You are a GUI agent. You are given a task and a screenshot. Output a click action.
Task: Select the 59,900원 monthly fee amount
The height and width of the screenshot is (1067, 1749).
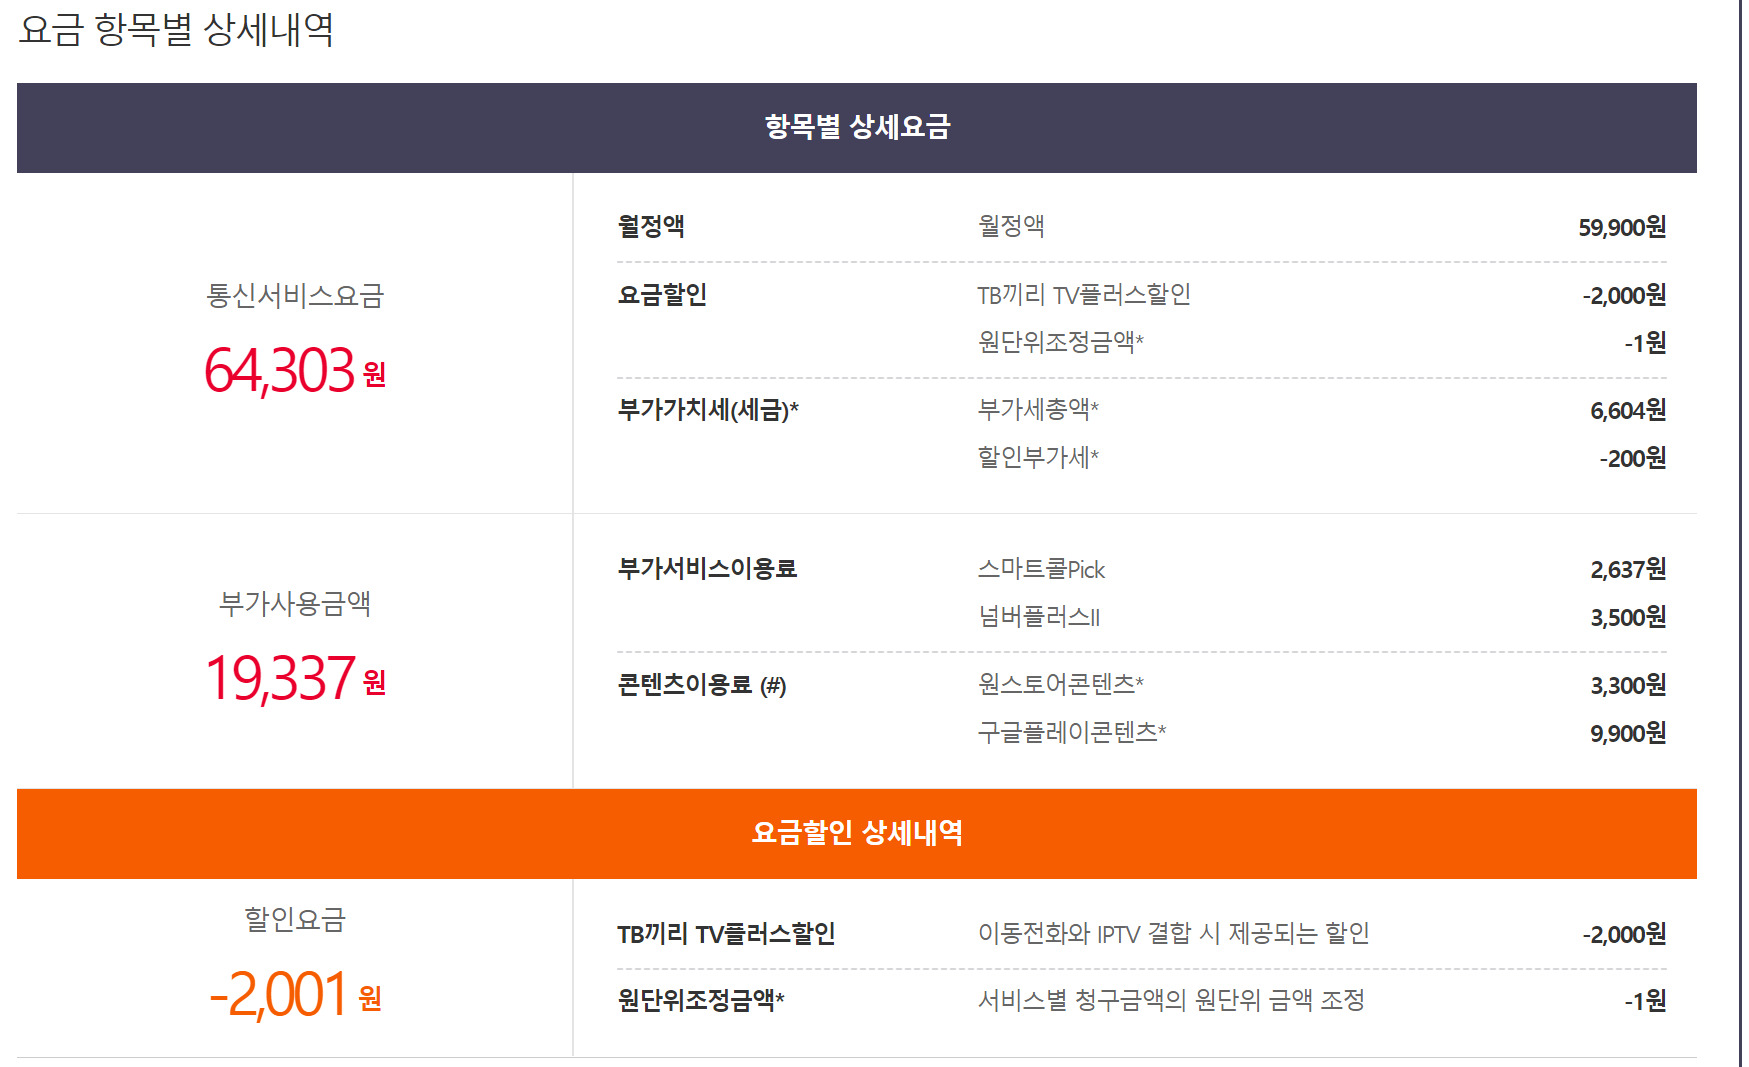pyautogui.click(x=1621, y=228)
